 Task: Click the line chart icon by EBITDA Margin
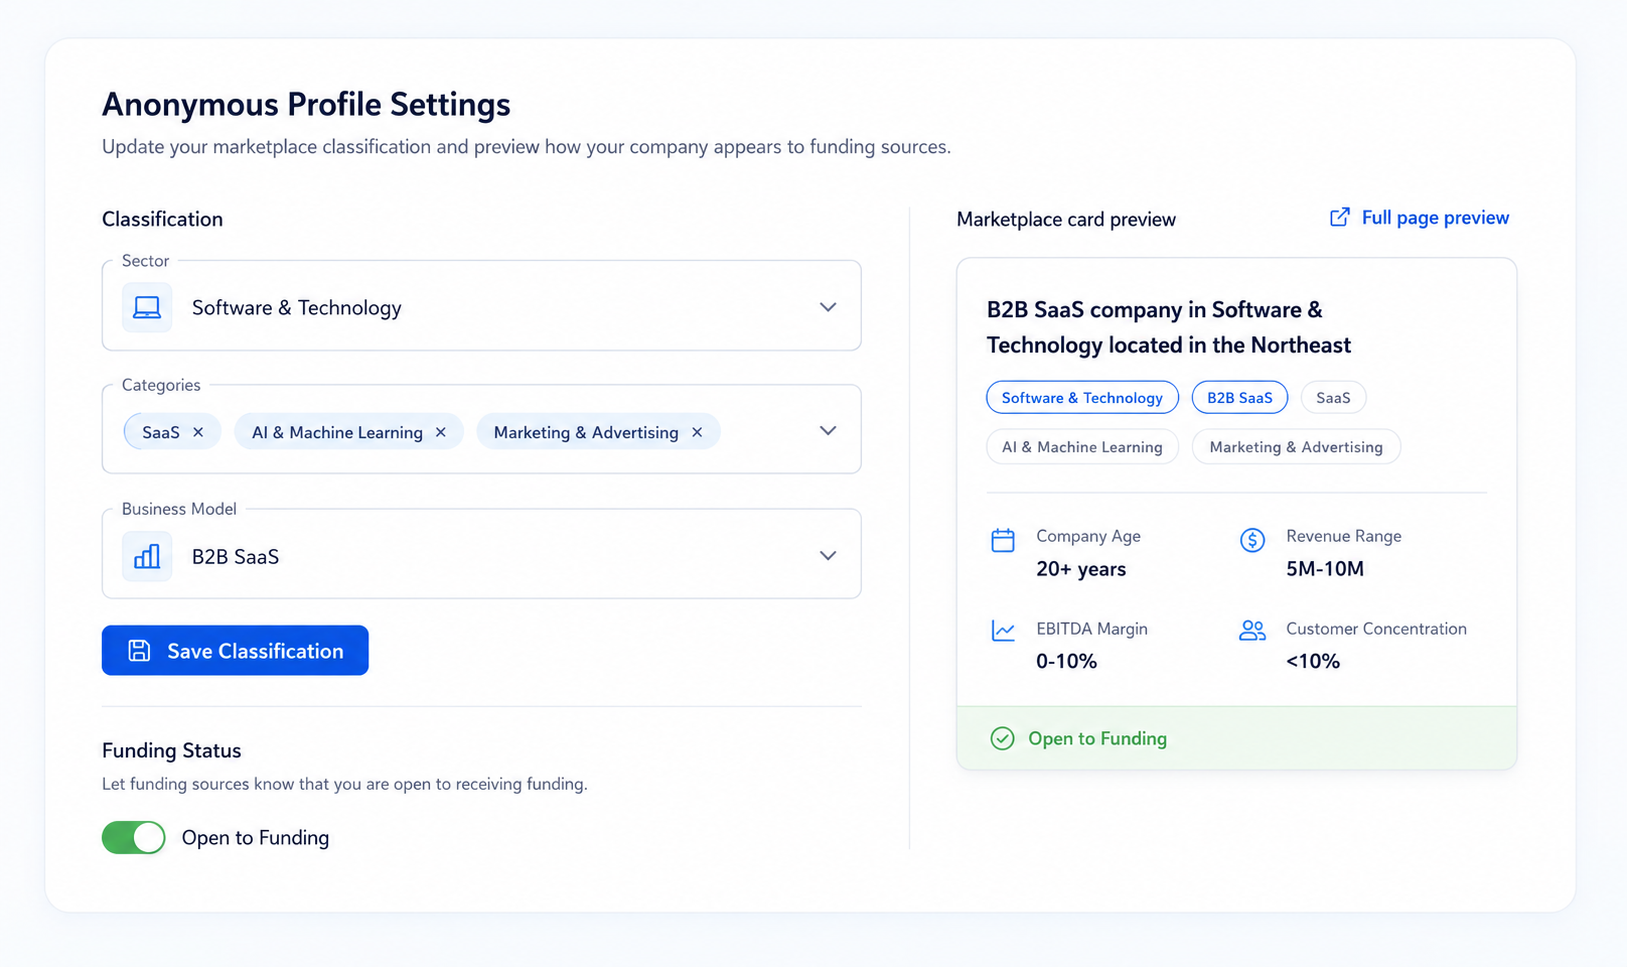1003,631
